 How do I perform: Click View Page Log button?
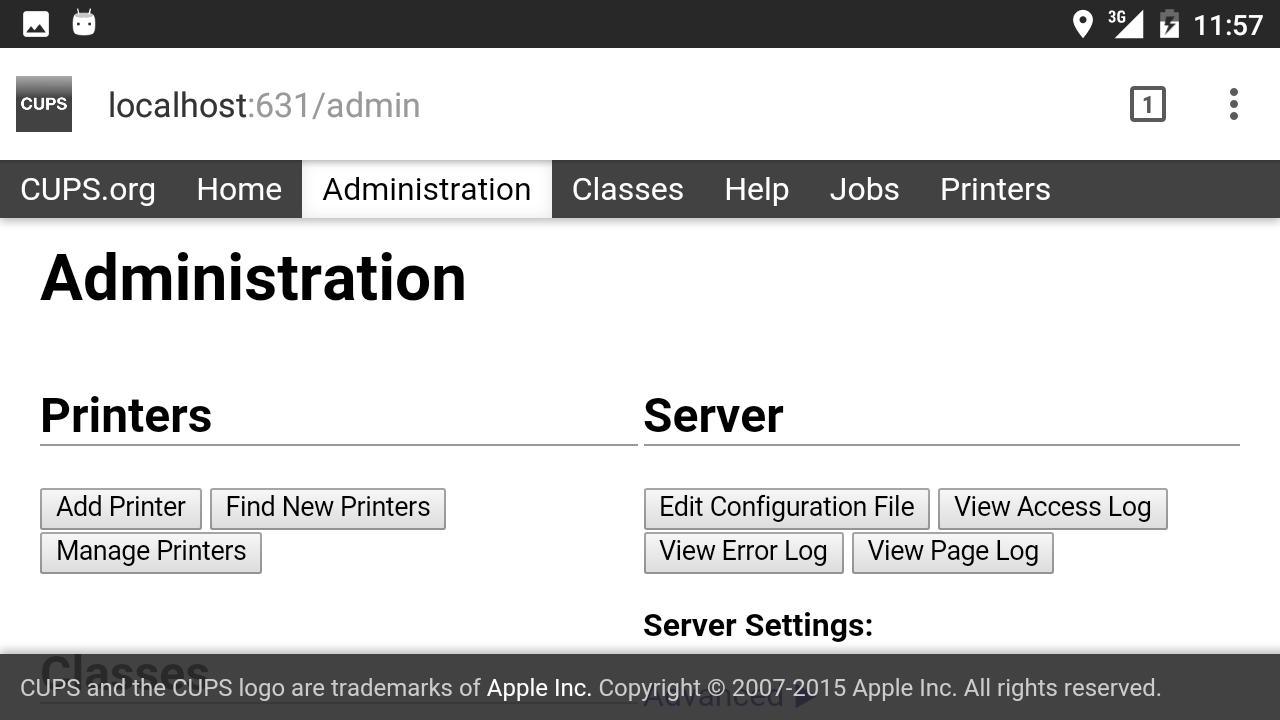point(953,552)
